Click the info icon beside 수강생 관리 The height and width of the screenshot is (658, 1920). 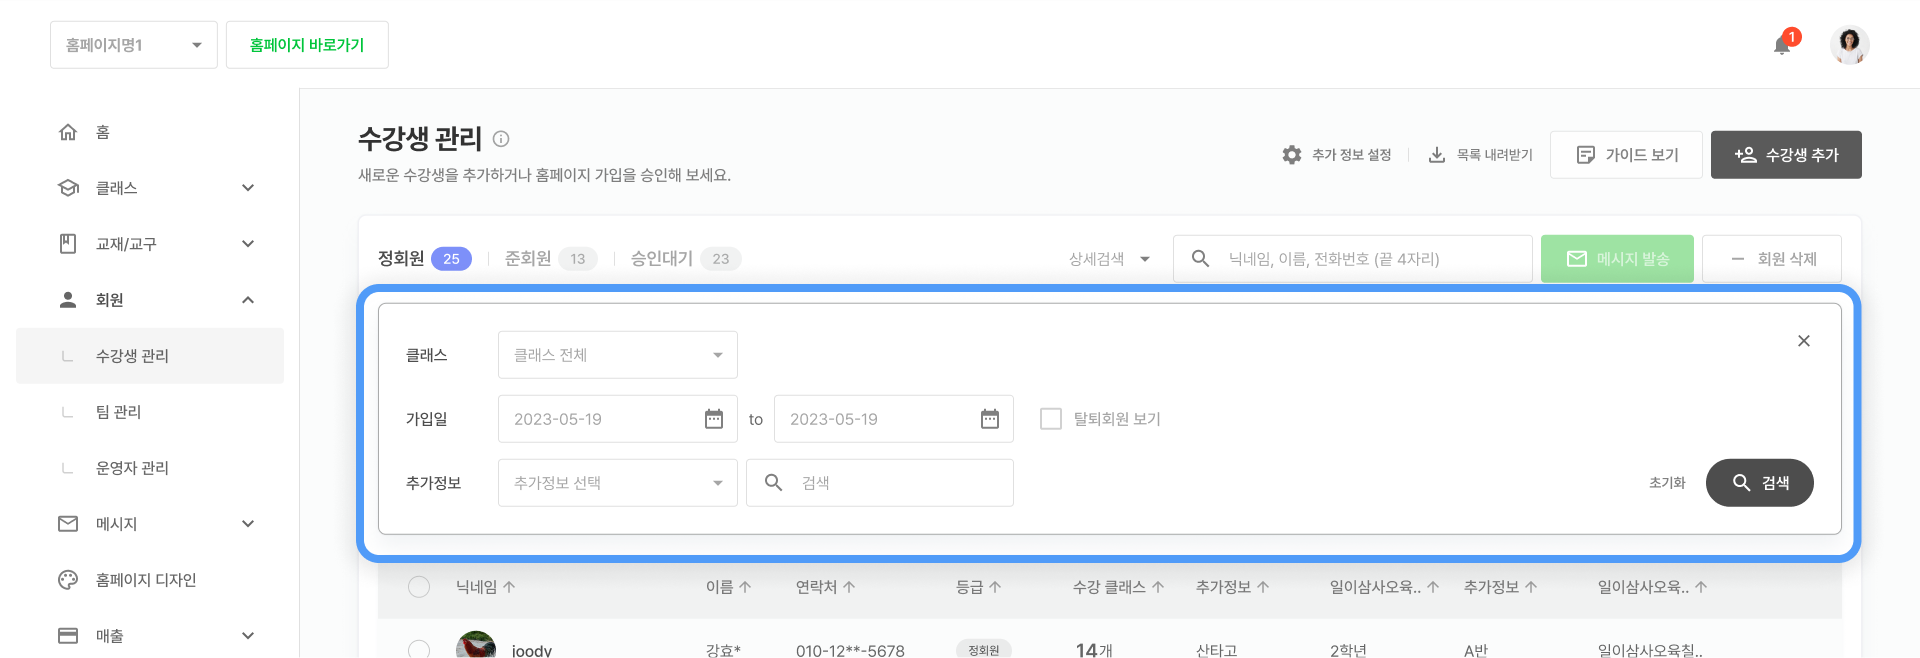tap(501, 139)
